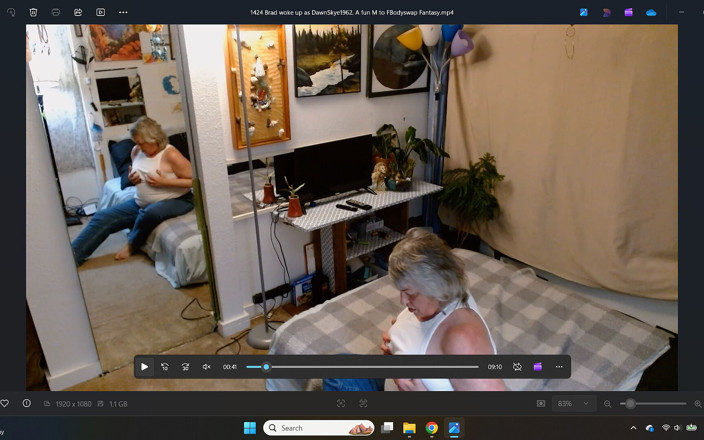Viewport: 704px width, 440px height.
Task: Skip back 10 seconds
Action: [x=165, y=367]
